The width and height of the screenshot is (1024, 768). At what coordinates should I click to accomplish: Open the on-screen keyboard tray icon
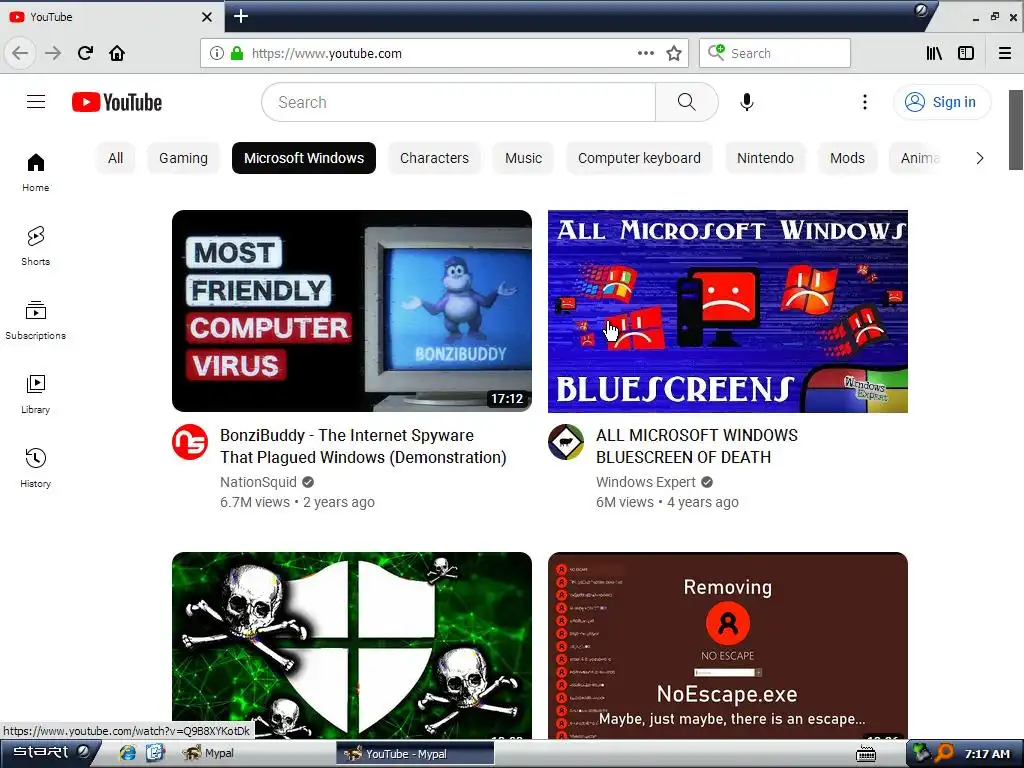tap(866, 754)
